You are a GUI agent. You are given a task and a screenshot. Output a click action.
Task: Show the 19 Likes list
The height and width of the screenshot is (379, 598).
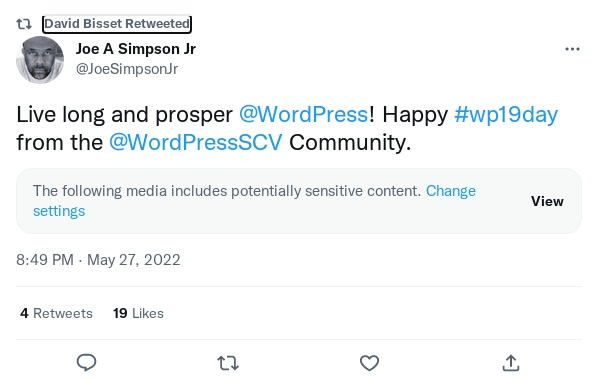(x=138, y=313)
